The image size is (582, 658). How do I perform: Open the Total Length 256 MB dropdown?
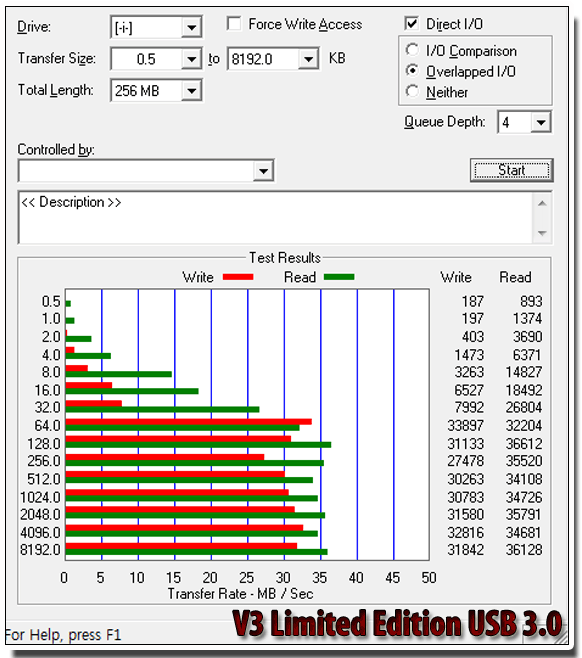pos(191,91)
